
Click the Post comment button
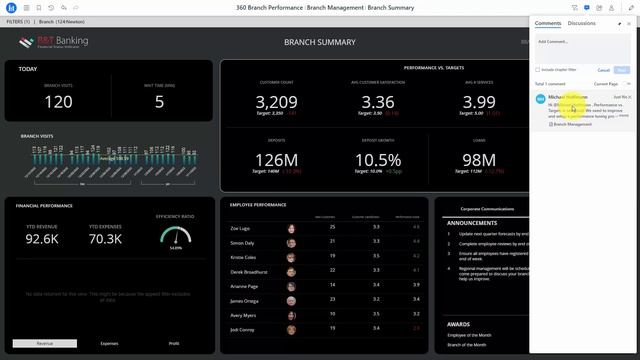[x=622, y=70]
